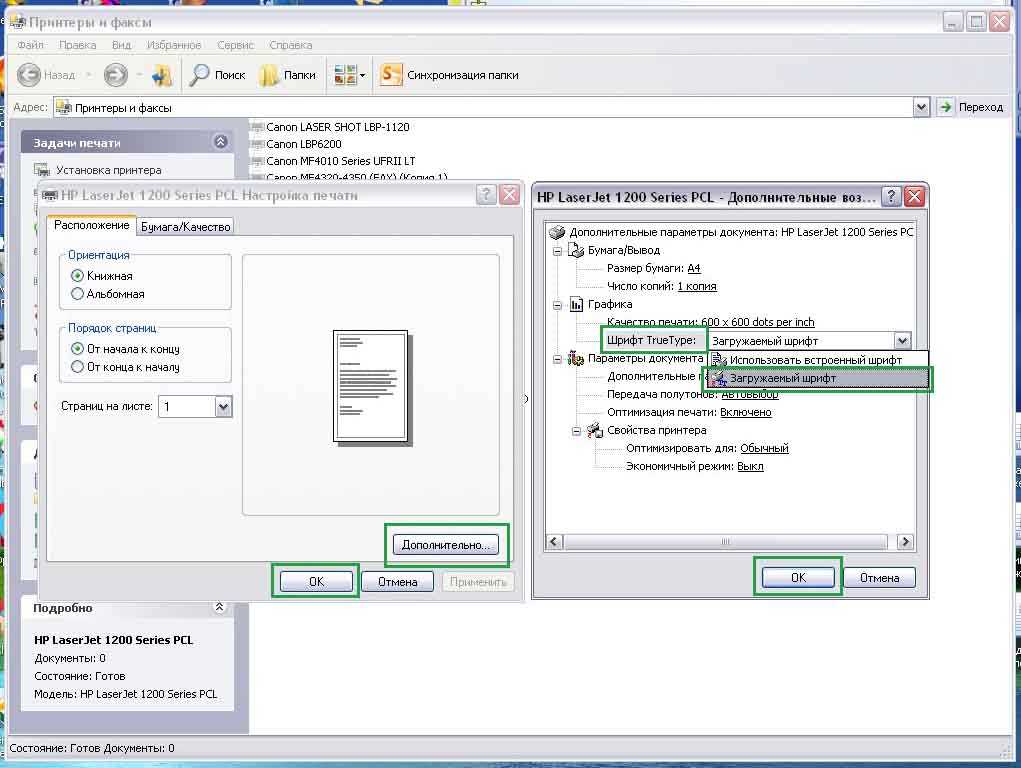Click the horizontal scrollbar thumb in tree
Image resolution: width=1021 pixels, height=768 pixels.
725,541
